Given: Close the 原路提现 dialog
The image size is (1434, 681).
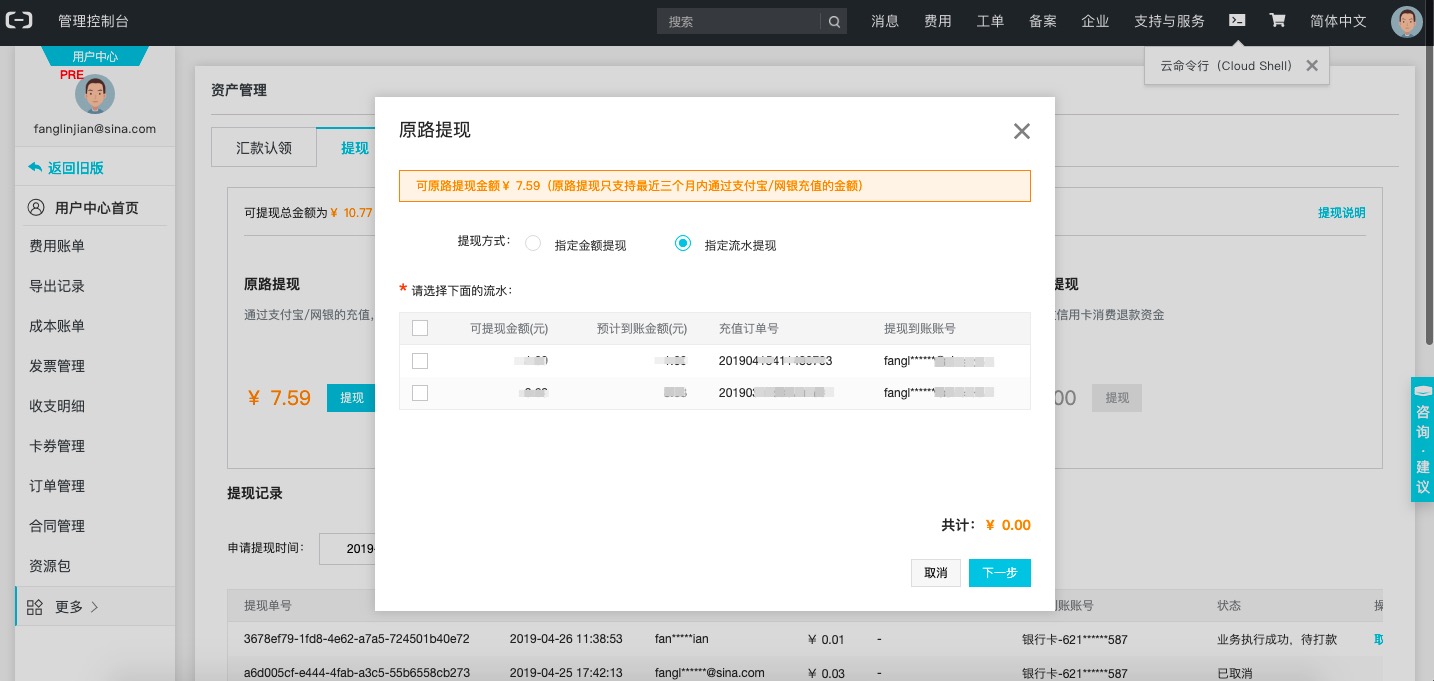Looking at the screenshot, I should pos(1021,130).
